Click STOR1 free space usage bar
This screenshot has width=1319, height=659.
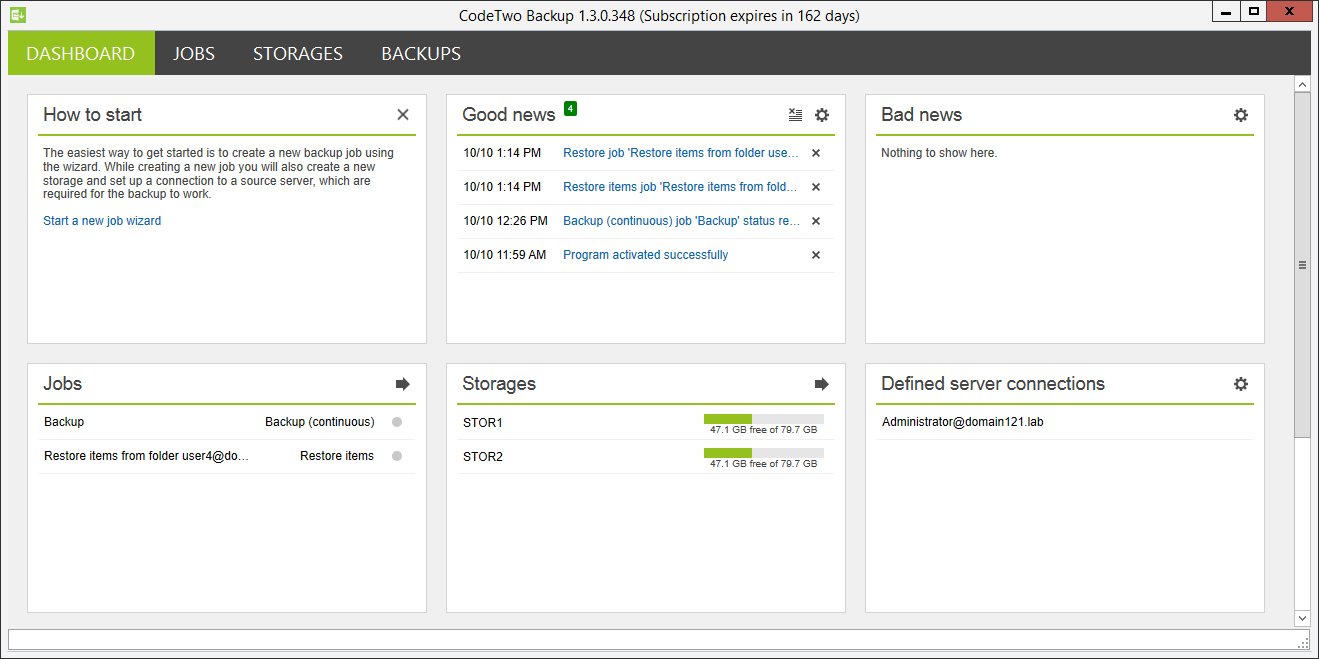tap(764, 419)
